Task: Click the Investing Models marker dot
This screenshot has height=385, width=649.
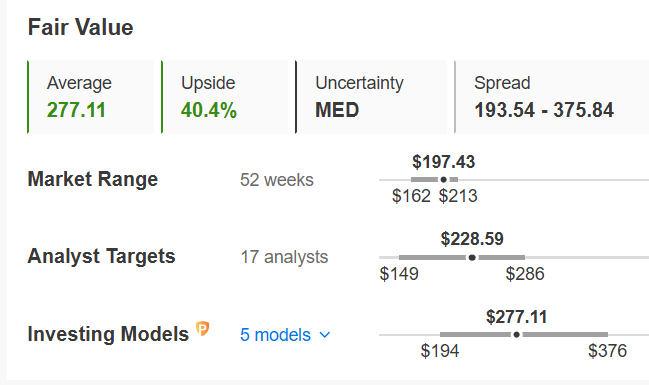Action: click(x=517, y=334)
